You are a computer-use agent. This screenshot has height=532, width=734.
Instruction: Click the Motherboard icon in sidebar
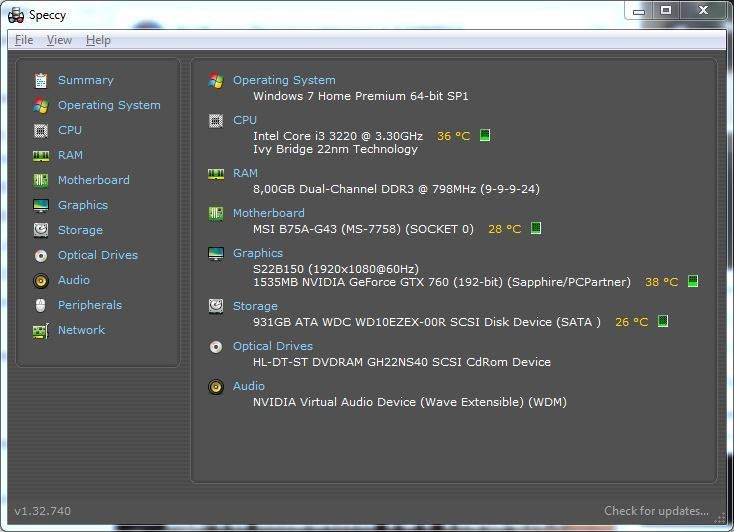[x=41, y=180]
